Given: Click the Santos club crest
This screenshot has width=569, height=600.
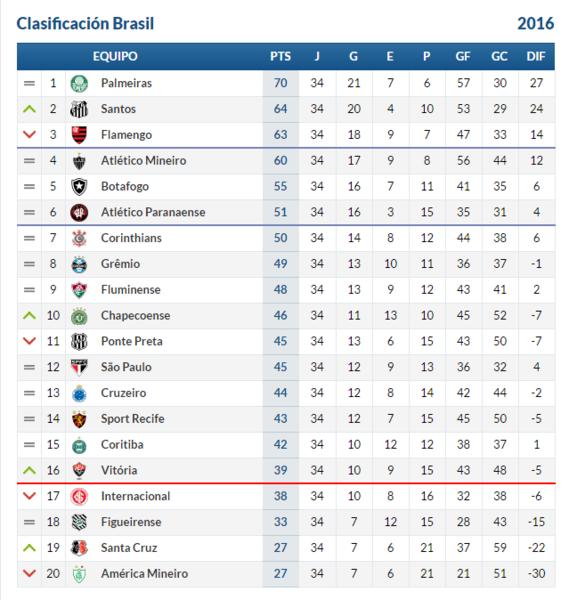Looking at the screenshot, I should coord(79,109).
